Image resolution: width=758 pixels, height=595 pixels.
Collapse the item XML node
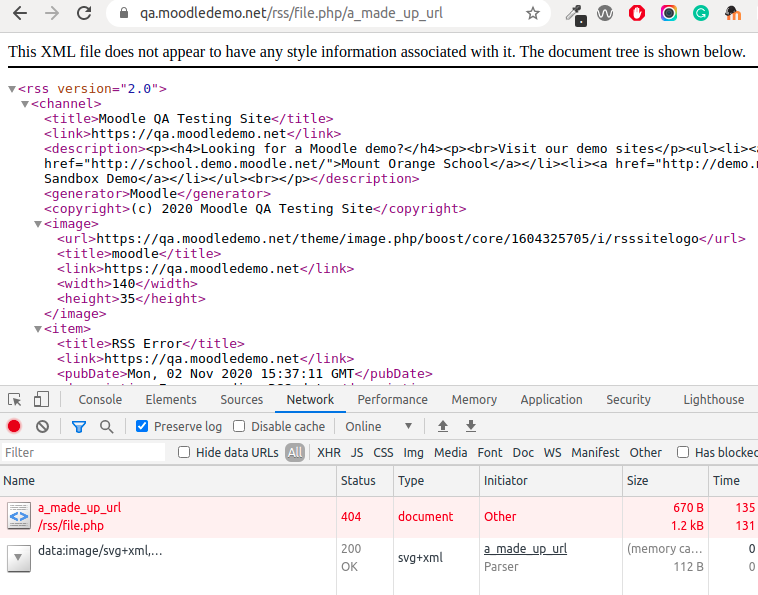click(38, 329)
